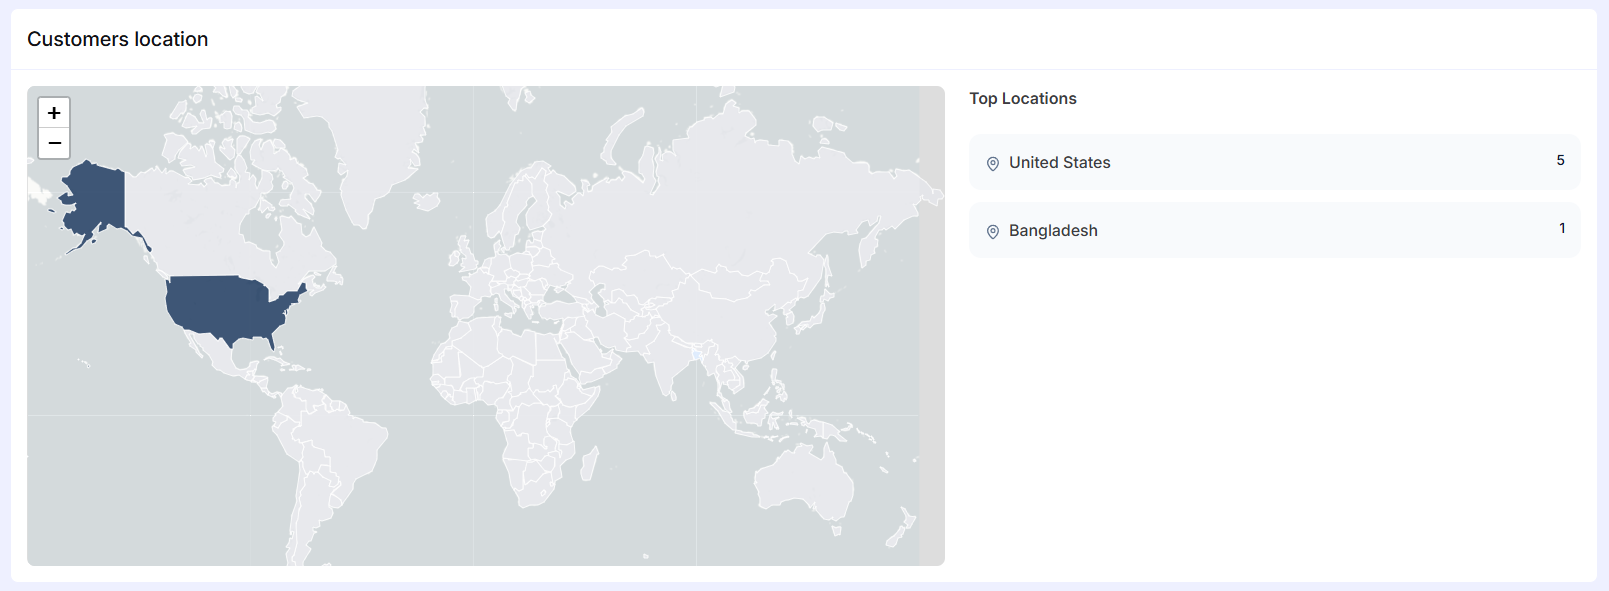Viewport: 1609px width, 591px height.
Task: Zoom out on the customers map
Action: pos(54,143)
